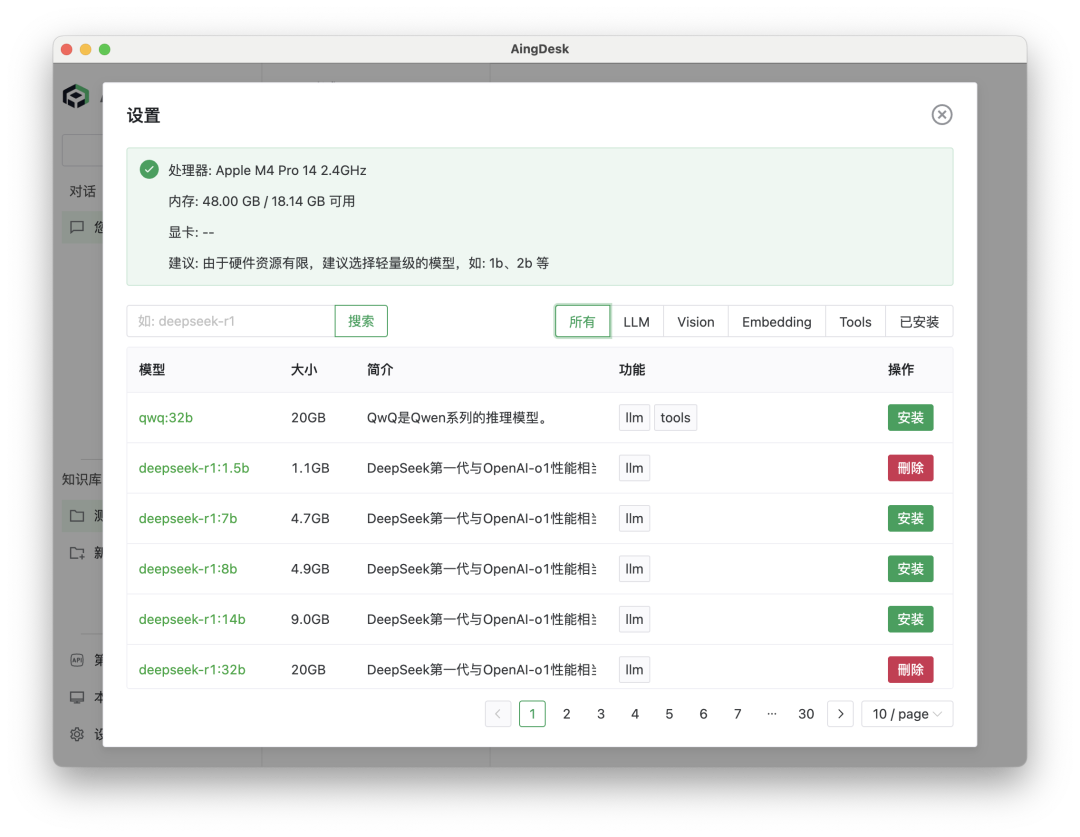Jump to page 30 in pagination
This screenshot has width=1080, height=837.
pyautogui.click(x=806, y=714)
